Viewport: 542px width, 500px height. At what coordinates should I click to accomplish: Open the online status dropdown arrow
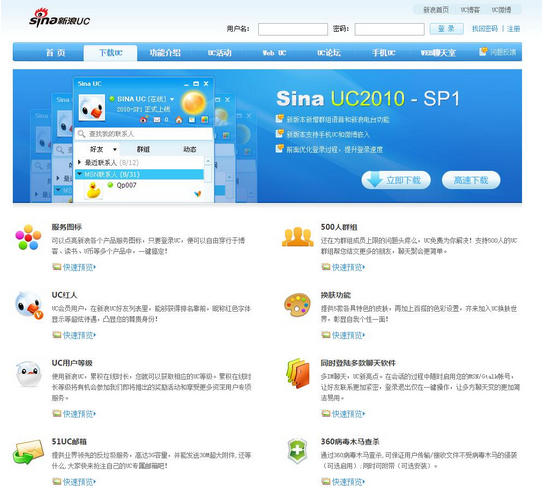tap(172, 99)
